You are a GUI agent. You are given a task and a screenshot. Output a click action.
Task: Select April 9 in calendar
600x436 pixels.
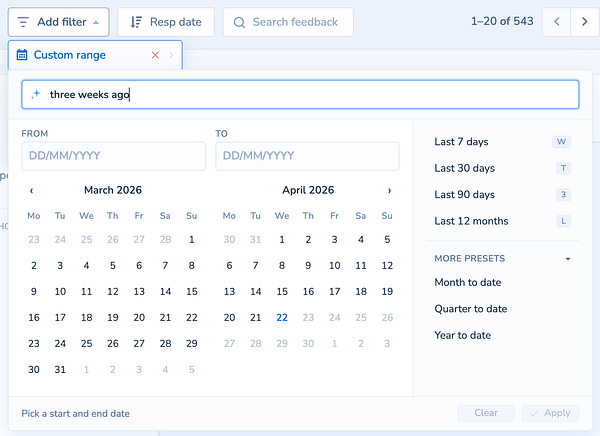point(308,266)
